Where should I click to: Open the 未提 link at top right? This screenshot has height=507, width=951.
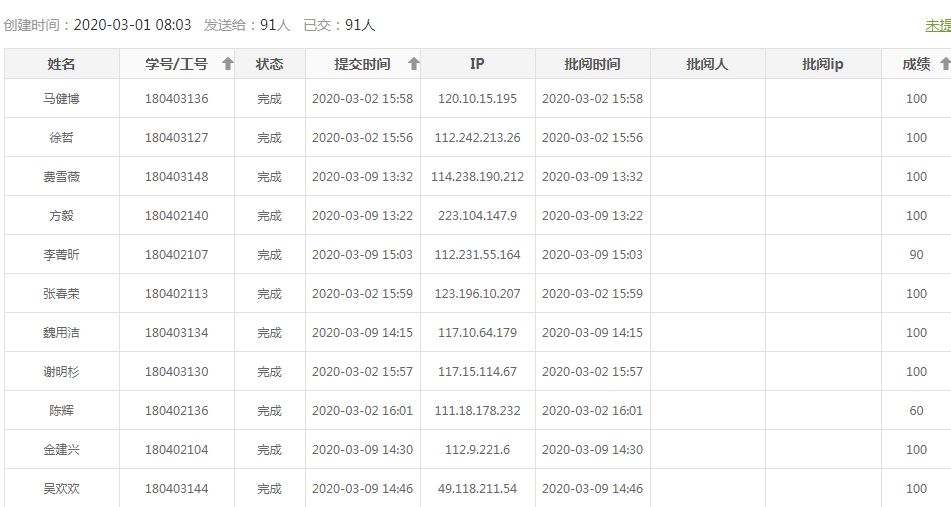(938, 26)
